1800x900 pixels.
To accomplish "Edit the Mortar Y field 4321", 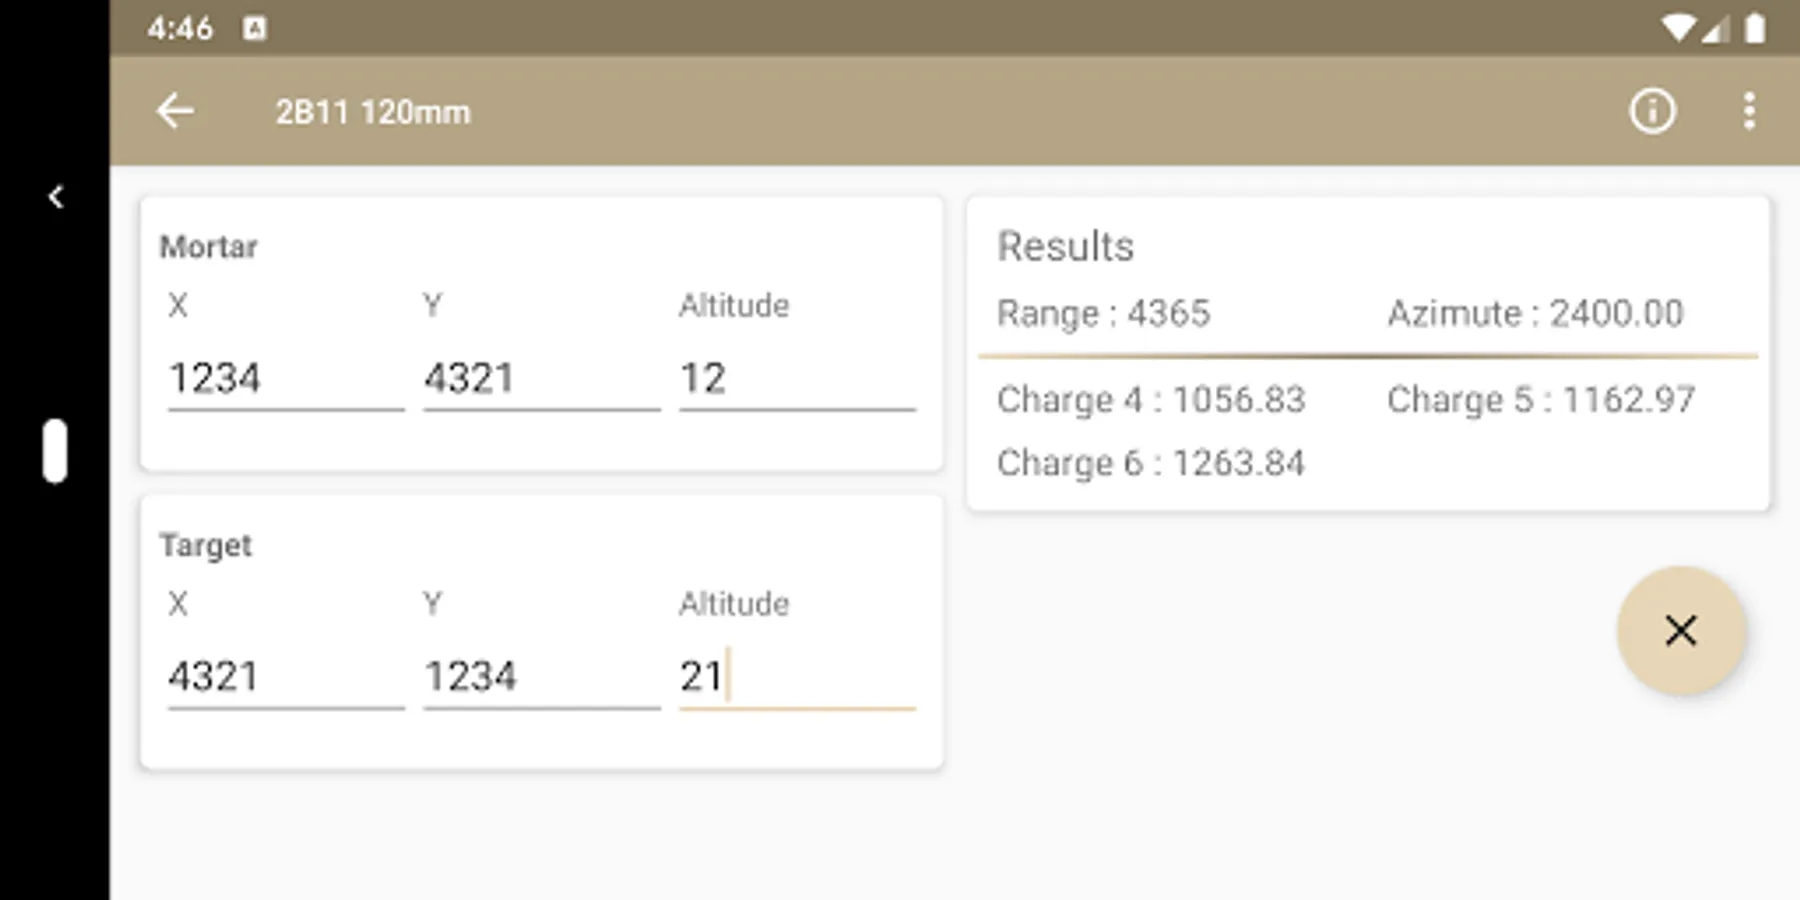I will click(x=542, y=380).
